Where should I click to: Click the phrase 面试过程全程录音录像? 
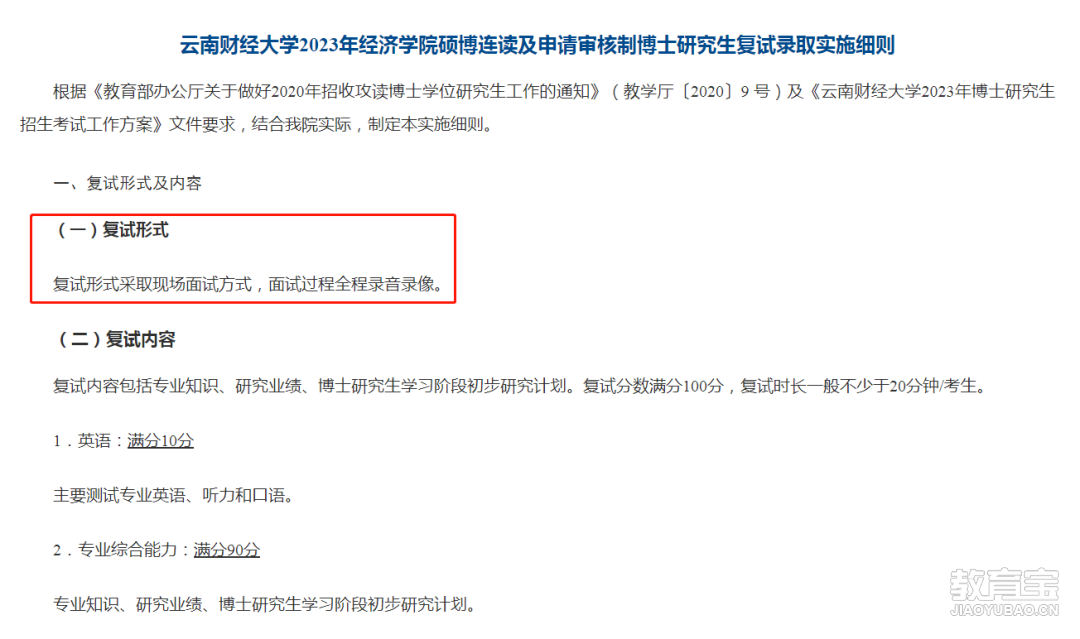(355, 284)
